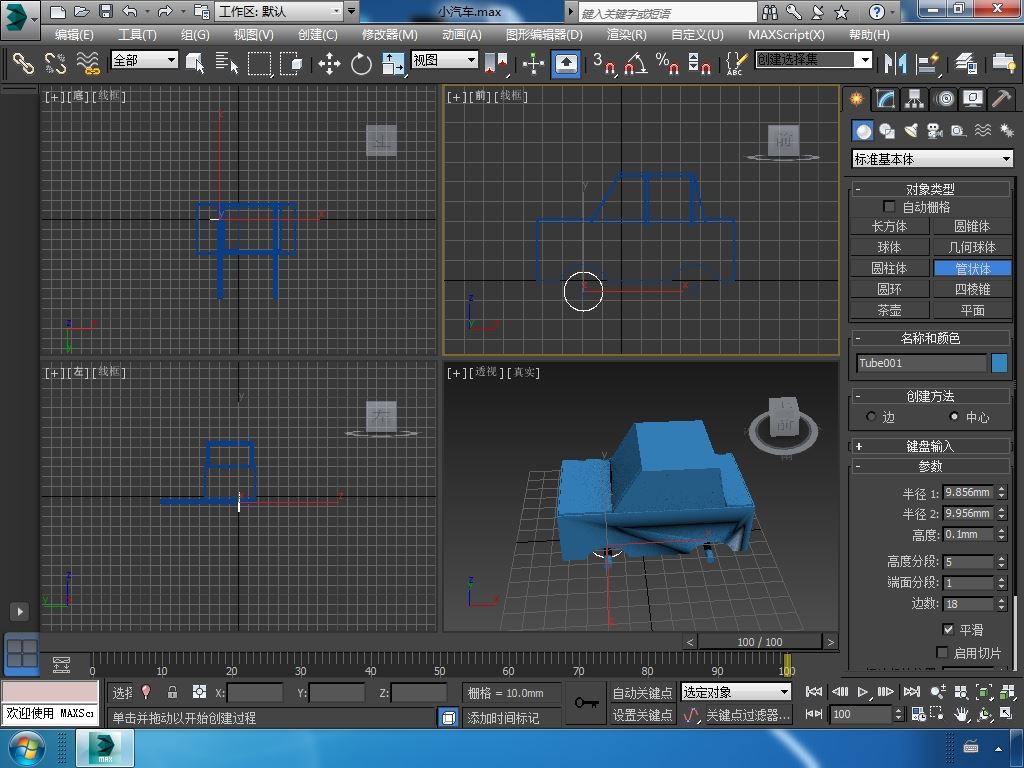
Task: Open the Hierarchy panel tab
Action: (914, 99)
